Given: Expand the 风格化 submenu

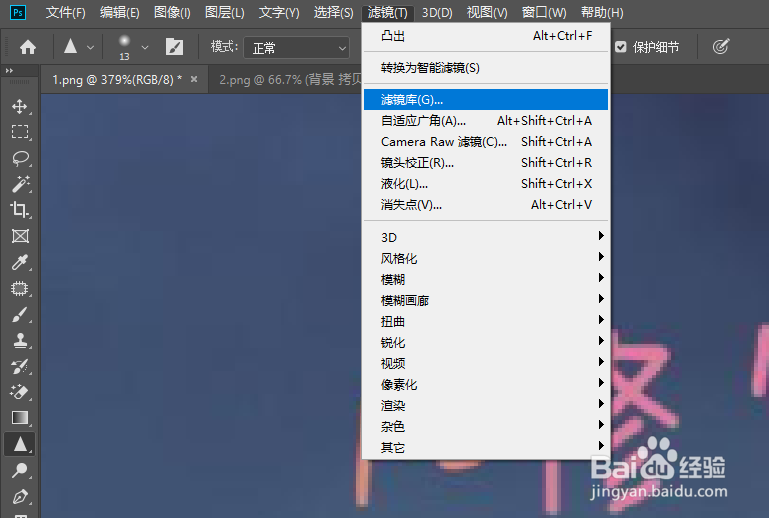Looking at the screenshot, I should click(486, 259).
